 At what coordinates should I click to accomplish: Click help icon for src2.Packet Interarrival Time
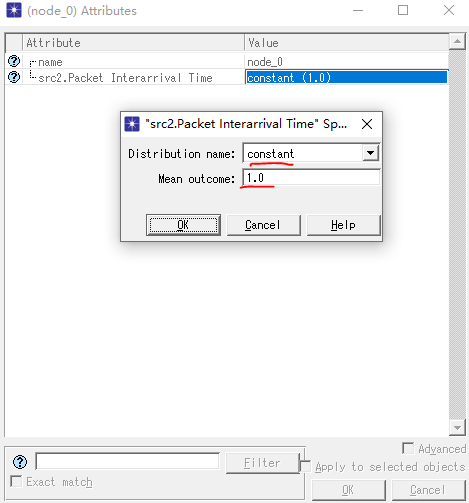14,77
